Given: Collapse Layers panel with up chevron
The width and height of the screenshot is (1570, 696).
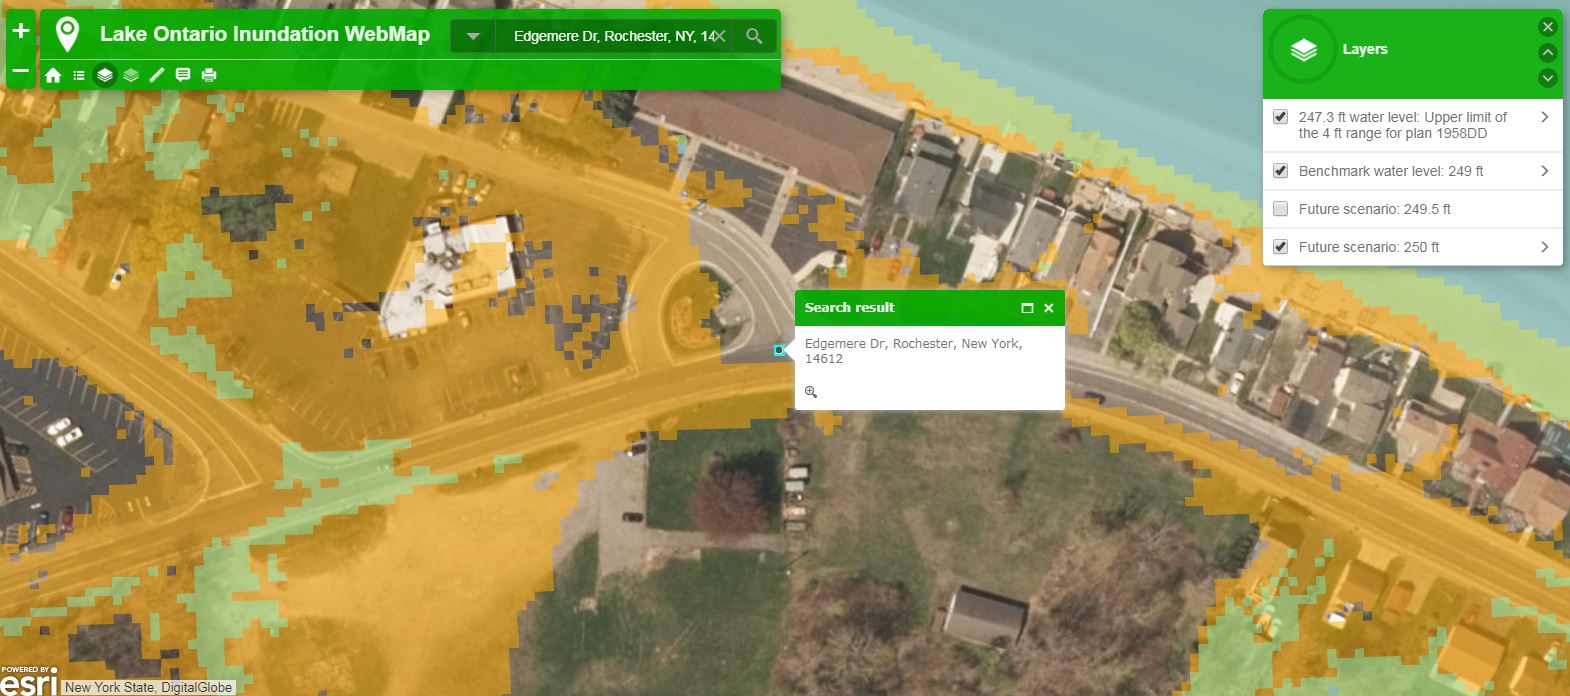Looking at the screenshot, I should click(1547, 53).
